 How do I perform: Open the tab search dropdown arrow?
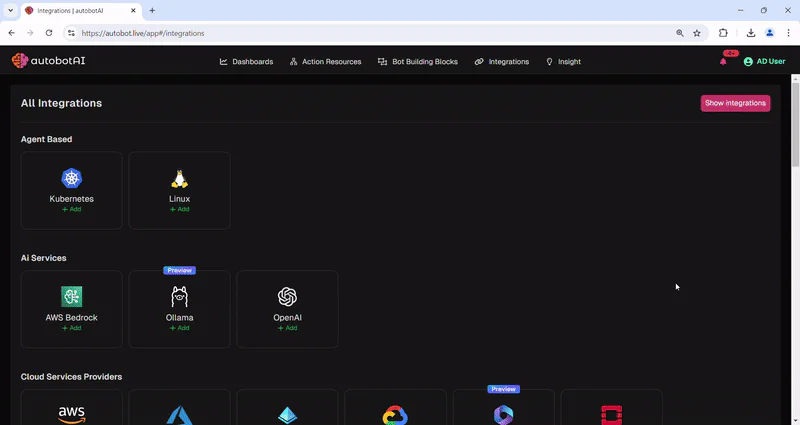pyautogui.click(x=10, y=10)
